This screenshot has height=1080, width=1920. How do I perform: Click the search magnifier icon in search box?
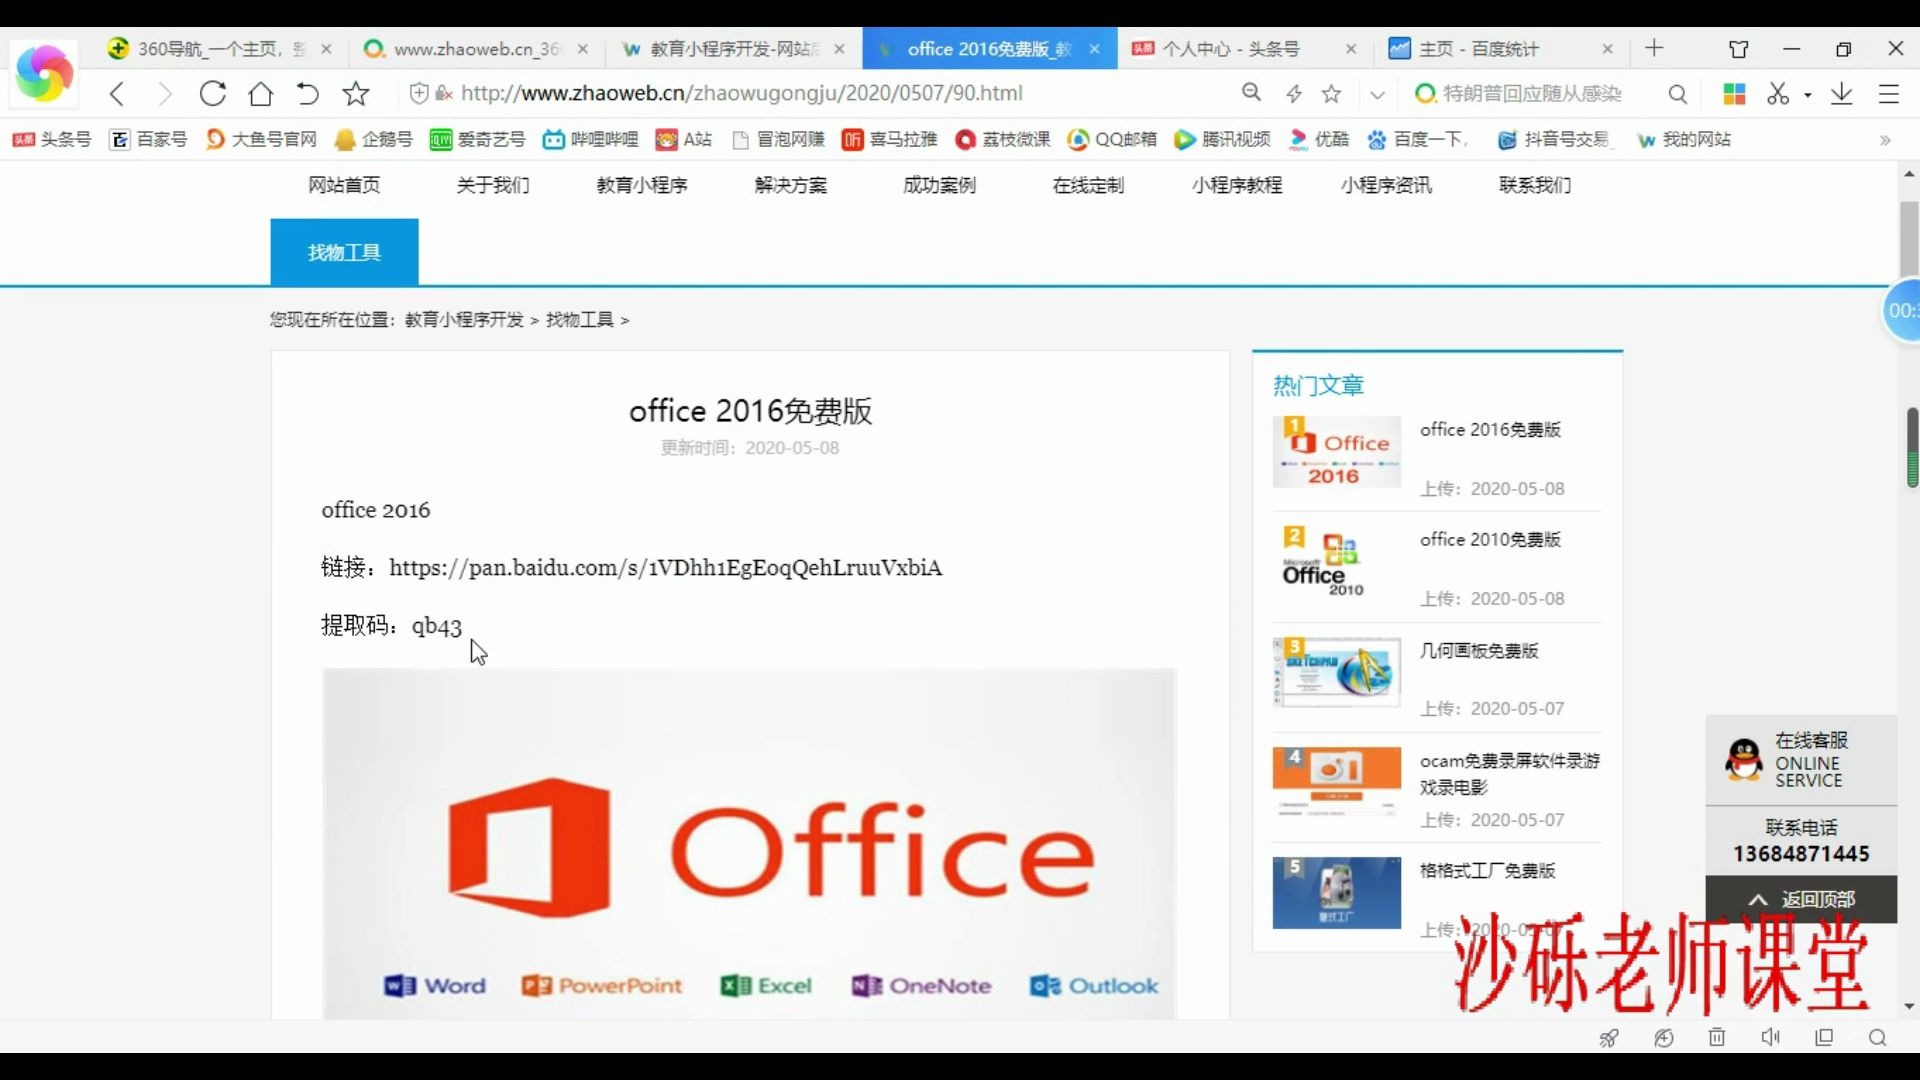point(1678,94)
